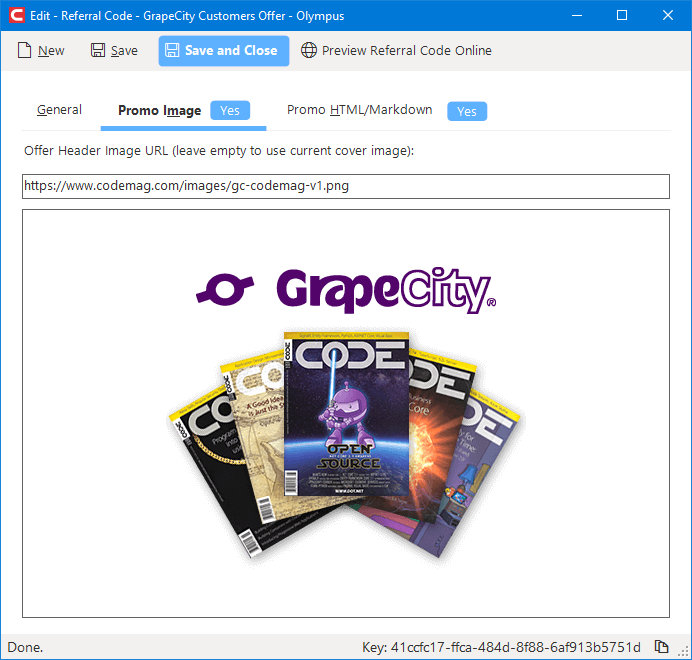Click the window resize grip icon
The image size is (692, 660).
[683, 651]
